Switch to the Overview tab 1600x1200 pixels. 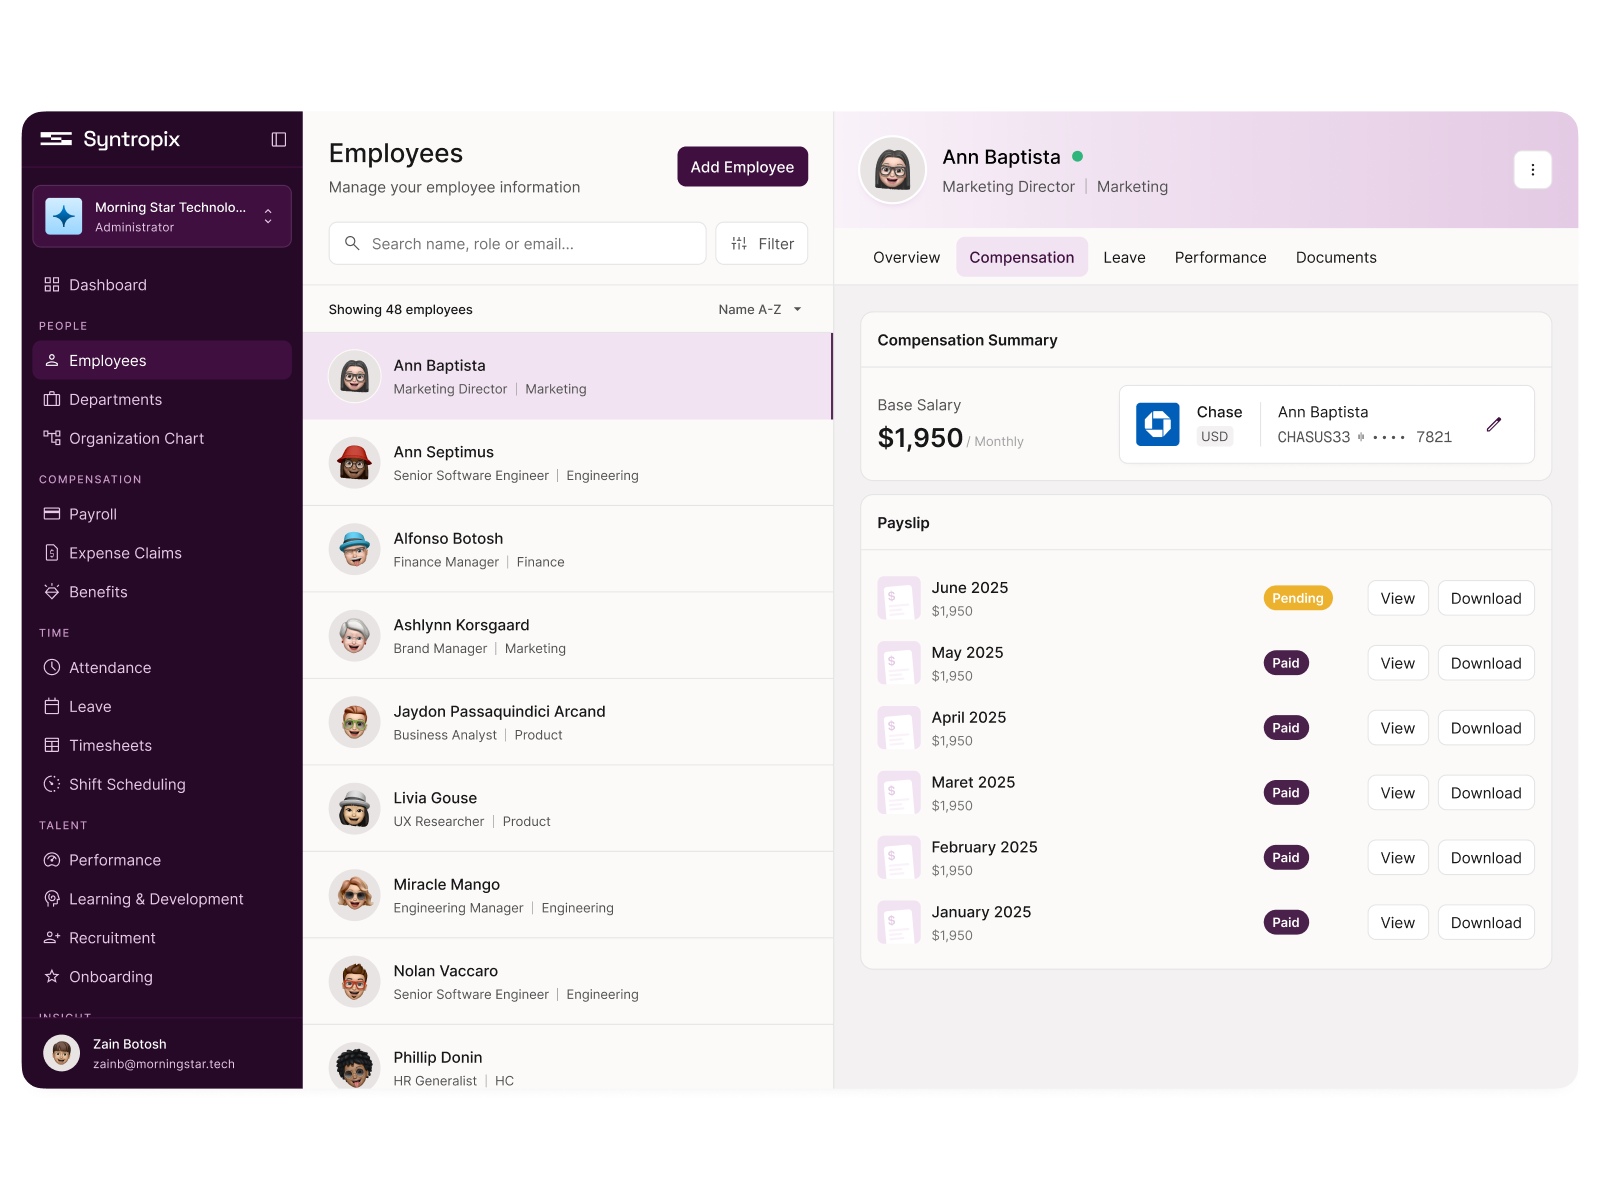click(906, 257)
